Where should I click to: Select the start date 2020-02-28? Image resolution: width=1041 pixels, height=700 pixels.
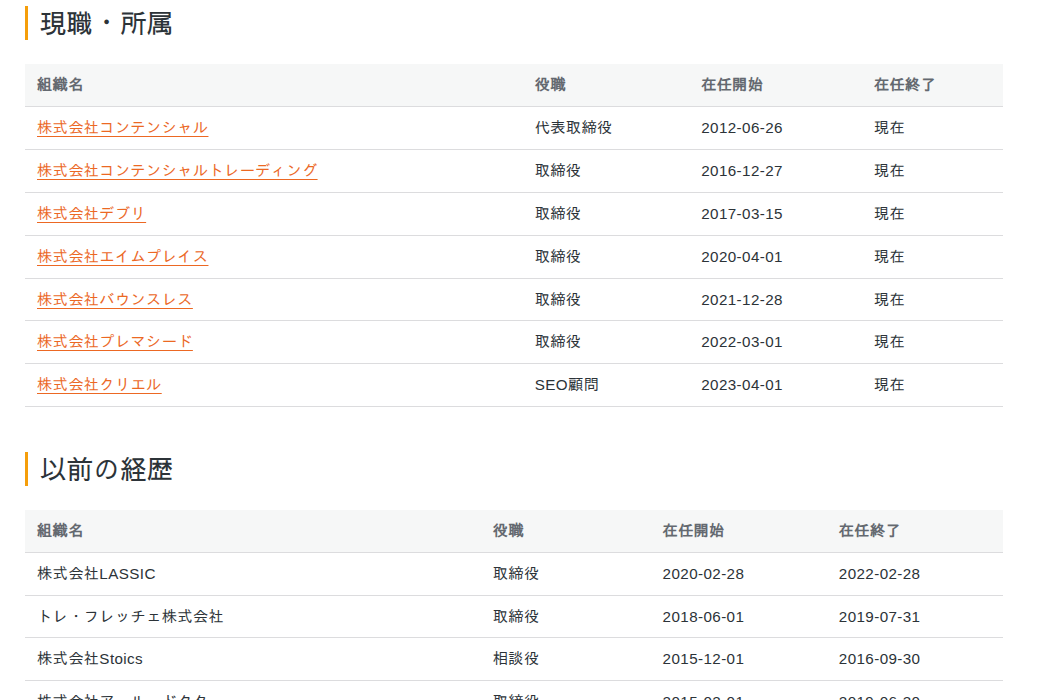pyautogui.click(x=703, y=574)
